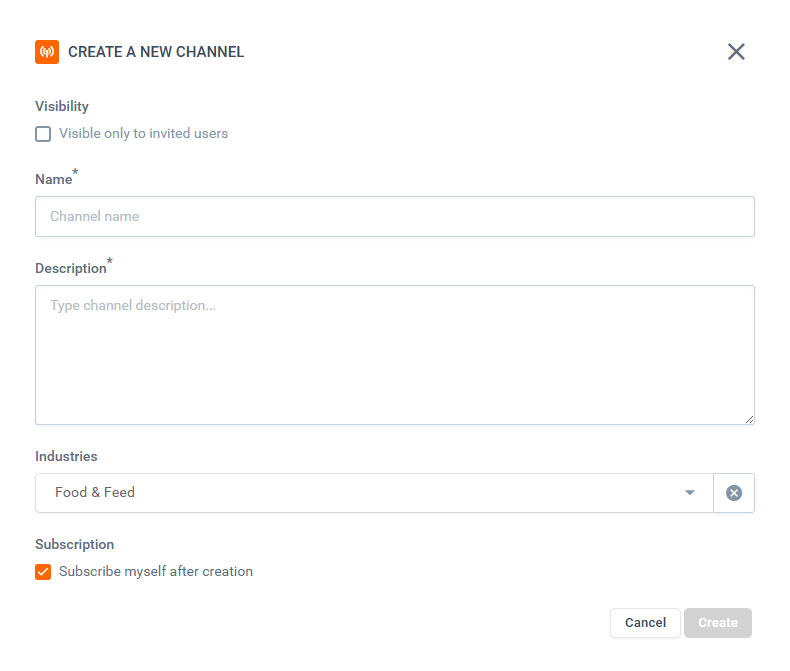Screen dimensions: 790x671
Task: Click the Name field label
Action: [53, 180]
